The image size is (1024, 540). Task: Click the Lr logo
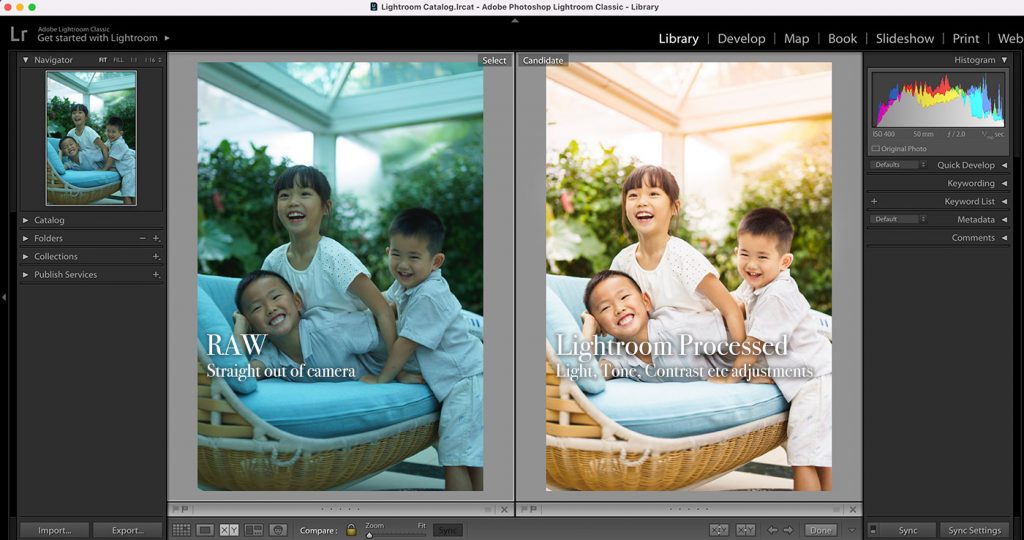18,34
